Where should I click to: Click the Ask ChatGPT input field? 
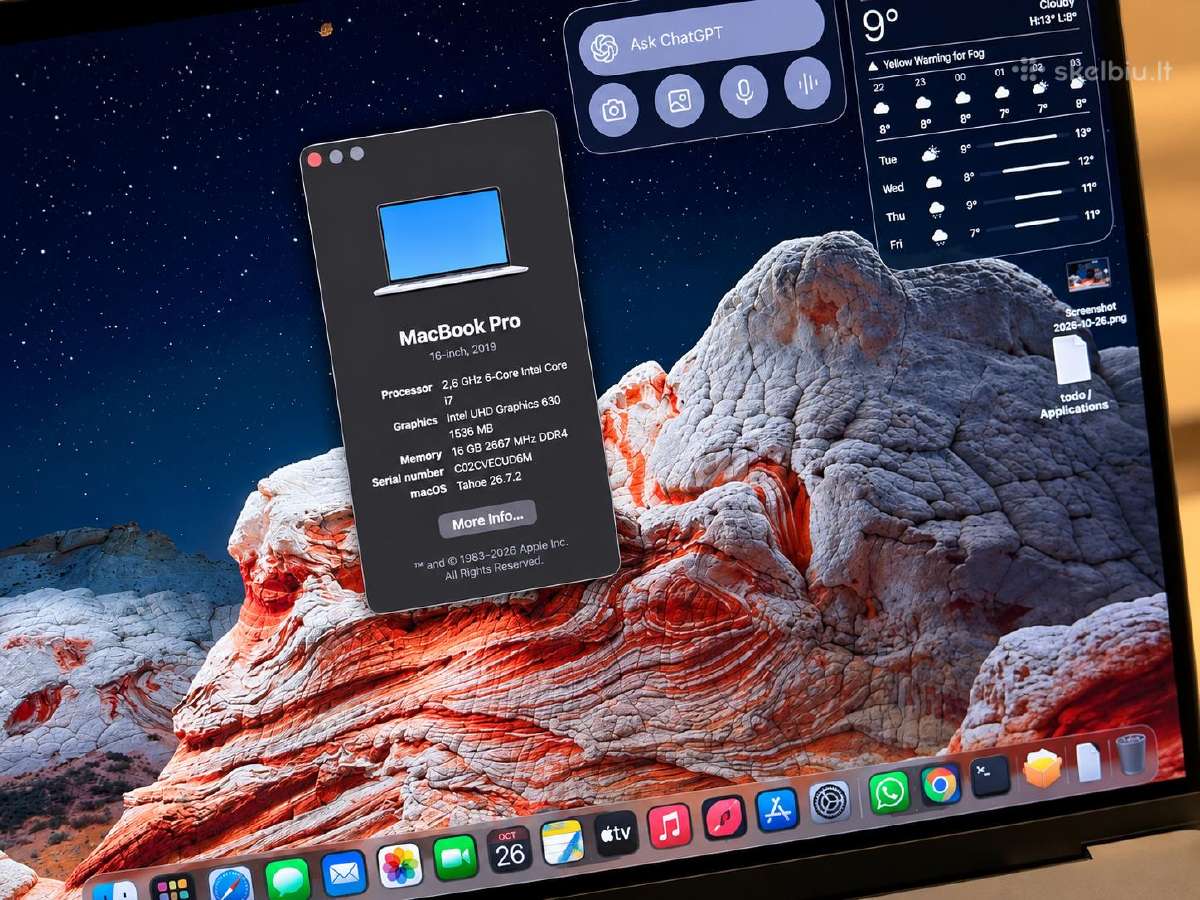pos(702,36)
